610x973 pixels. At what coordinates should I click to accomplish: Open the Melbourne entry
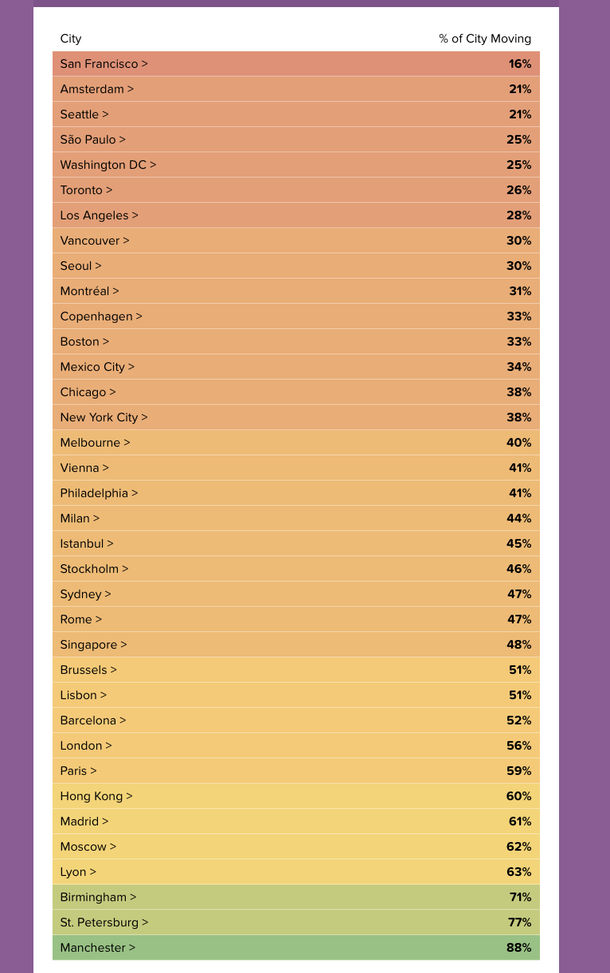pos(94,442)
